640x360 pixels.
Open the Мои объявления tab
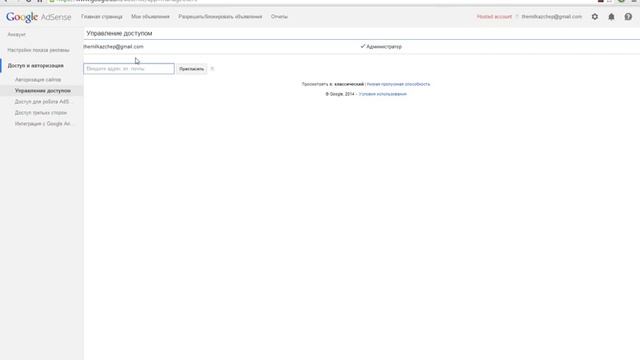150,17
